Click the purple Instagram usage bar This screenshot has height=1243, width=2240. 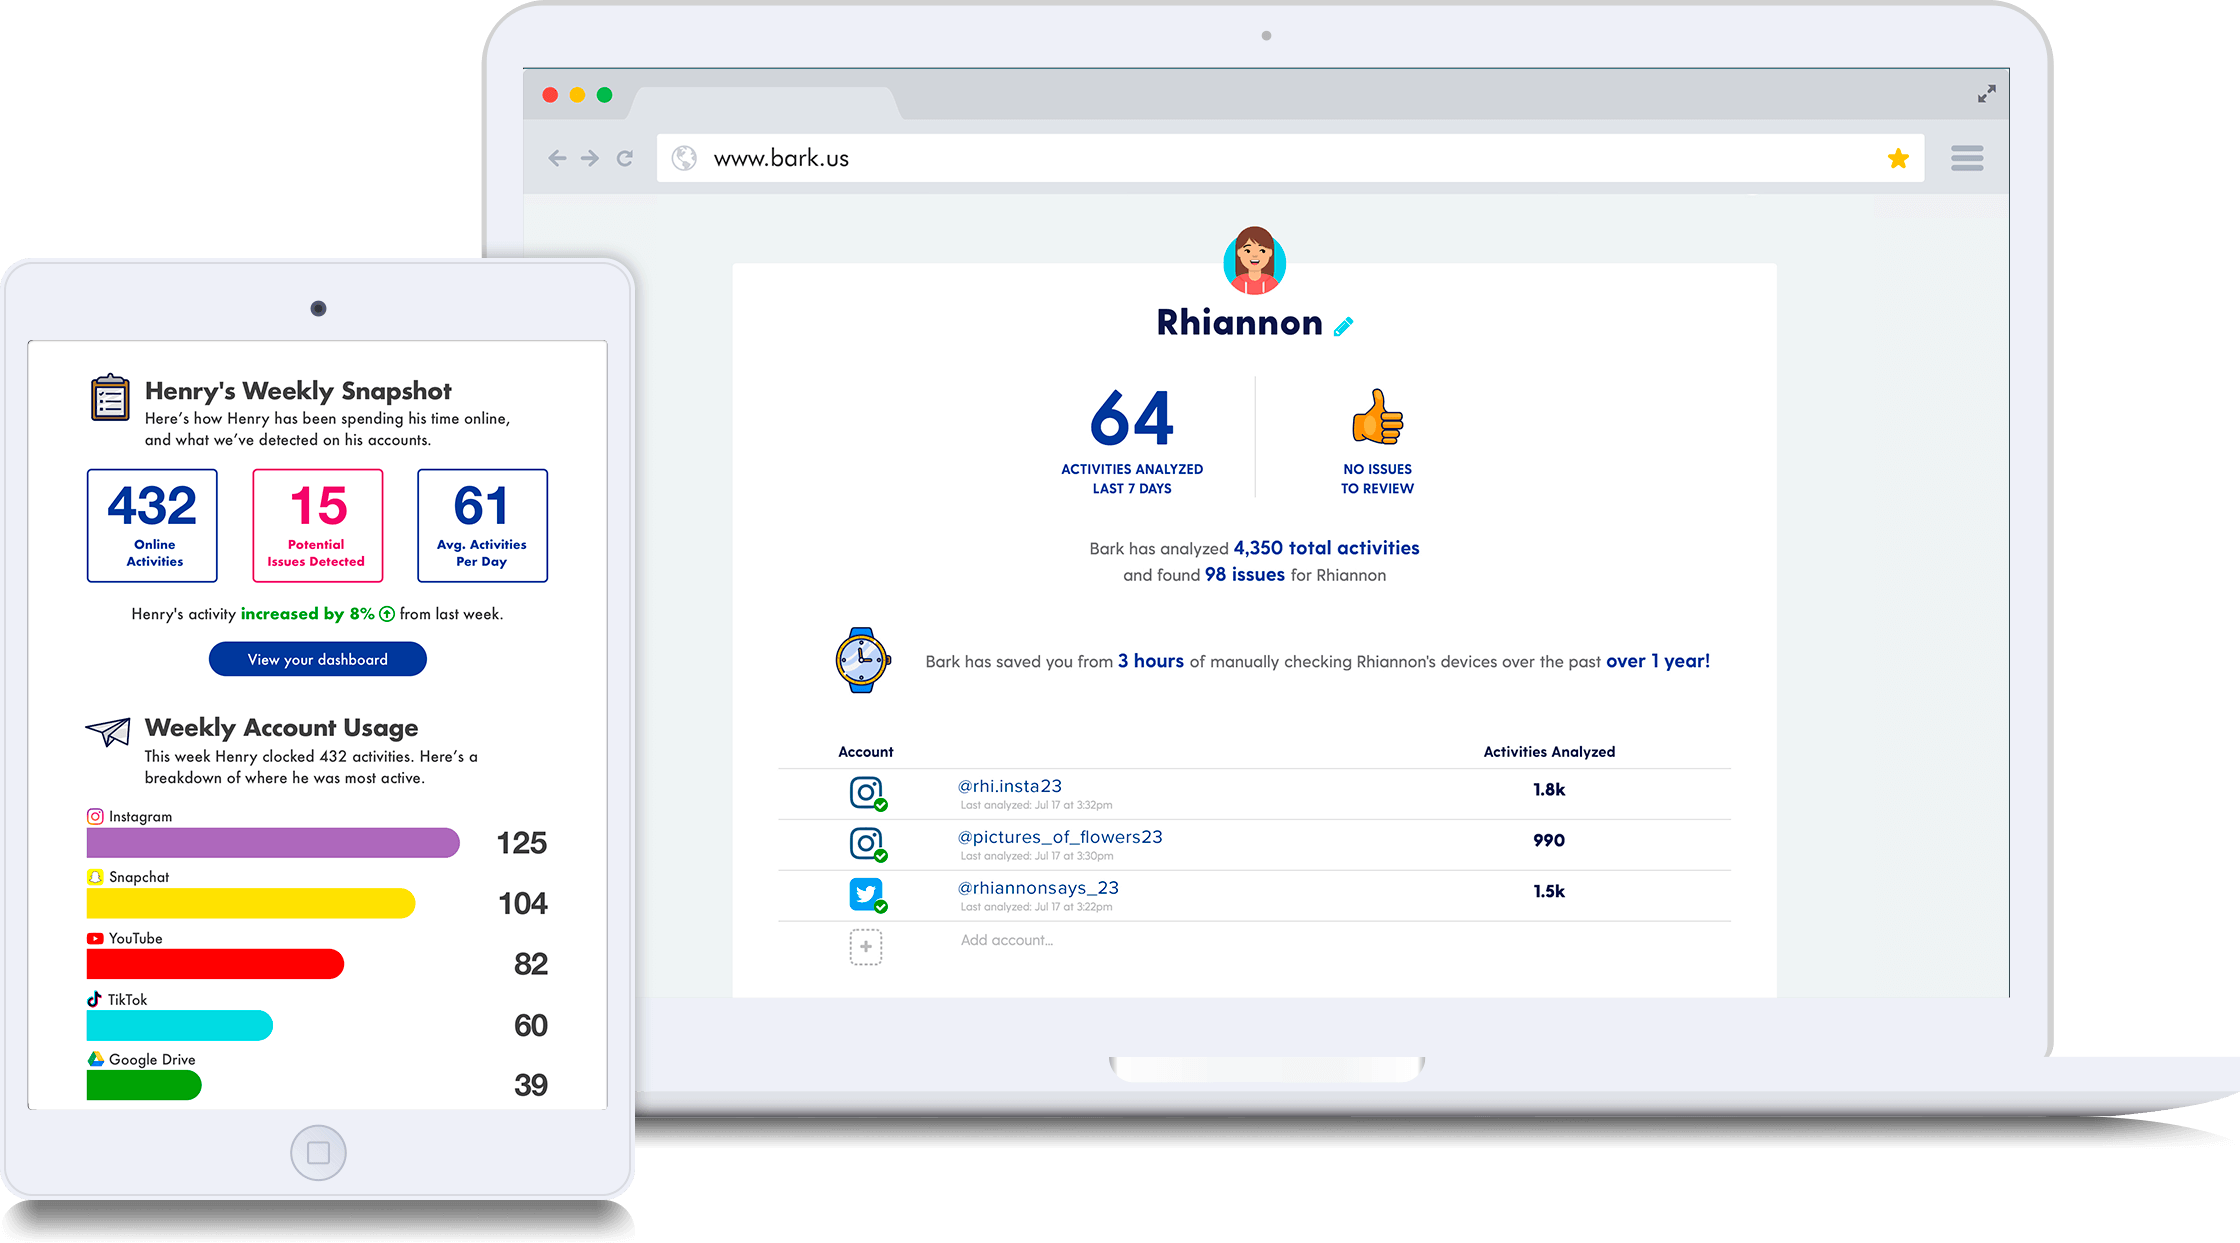[273, 843]
